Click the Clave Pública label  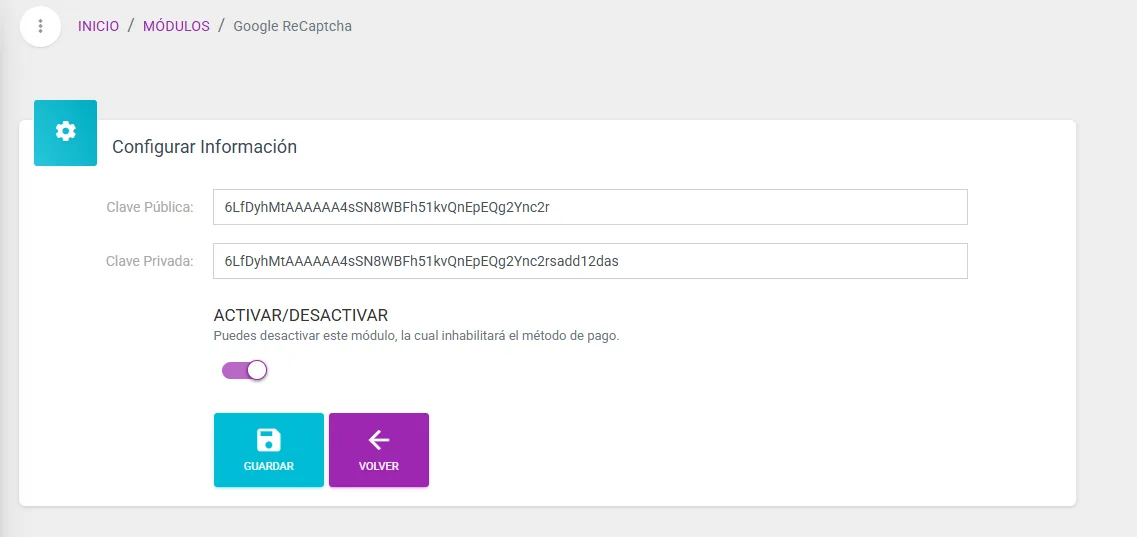click(x=150, y=207)
